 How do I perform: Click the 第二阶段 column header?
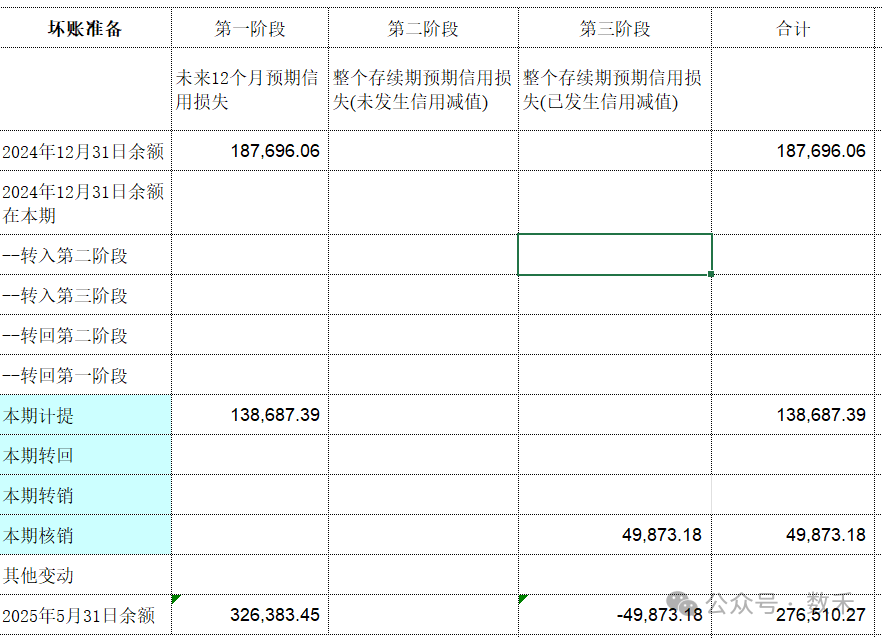(x=423, y=28)
